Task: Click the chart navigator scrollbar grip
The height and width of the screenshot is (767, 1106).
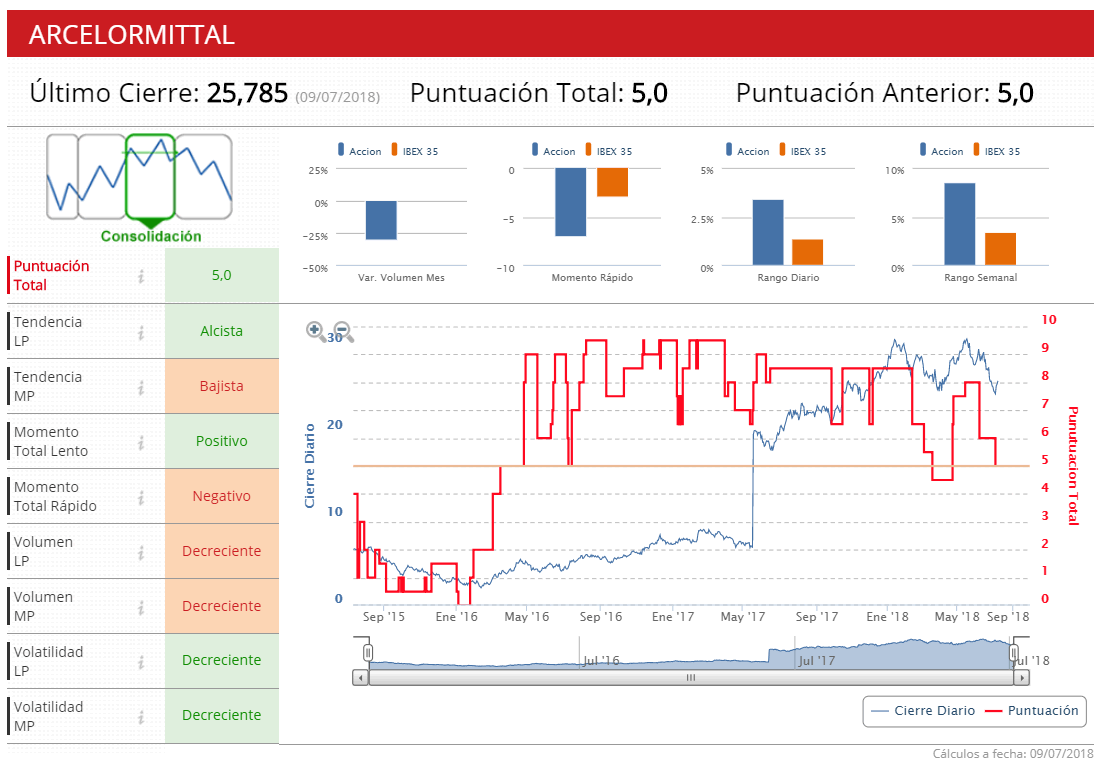Action: pyautogui.click(x=691, y=677)
